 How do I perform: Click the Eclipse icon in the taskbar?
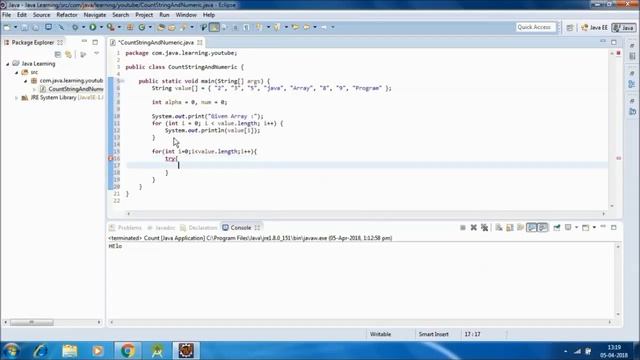pyautogui.click(x=186, y=351)
